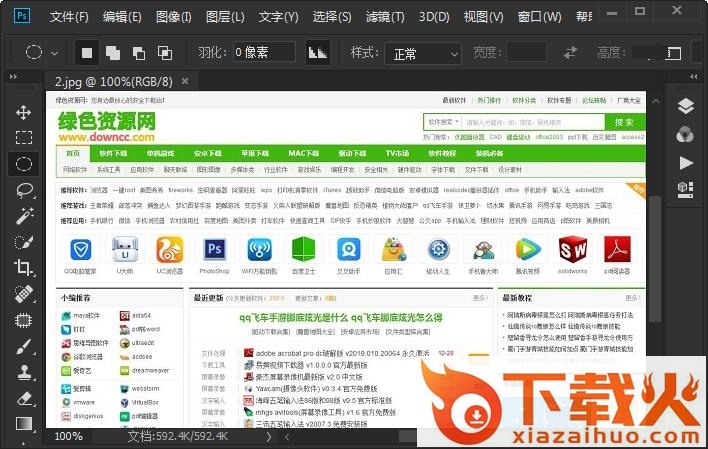Click the 首页 tab in the image

tap(73, 154)
